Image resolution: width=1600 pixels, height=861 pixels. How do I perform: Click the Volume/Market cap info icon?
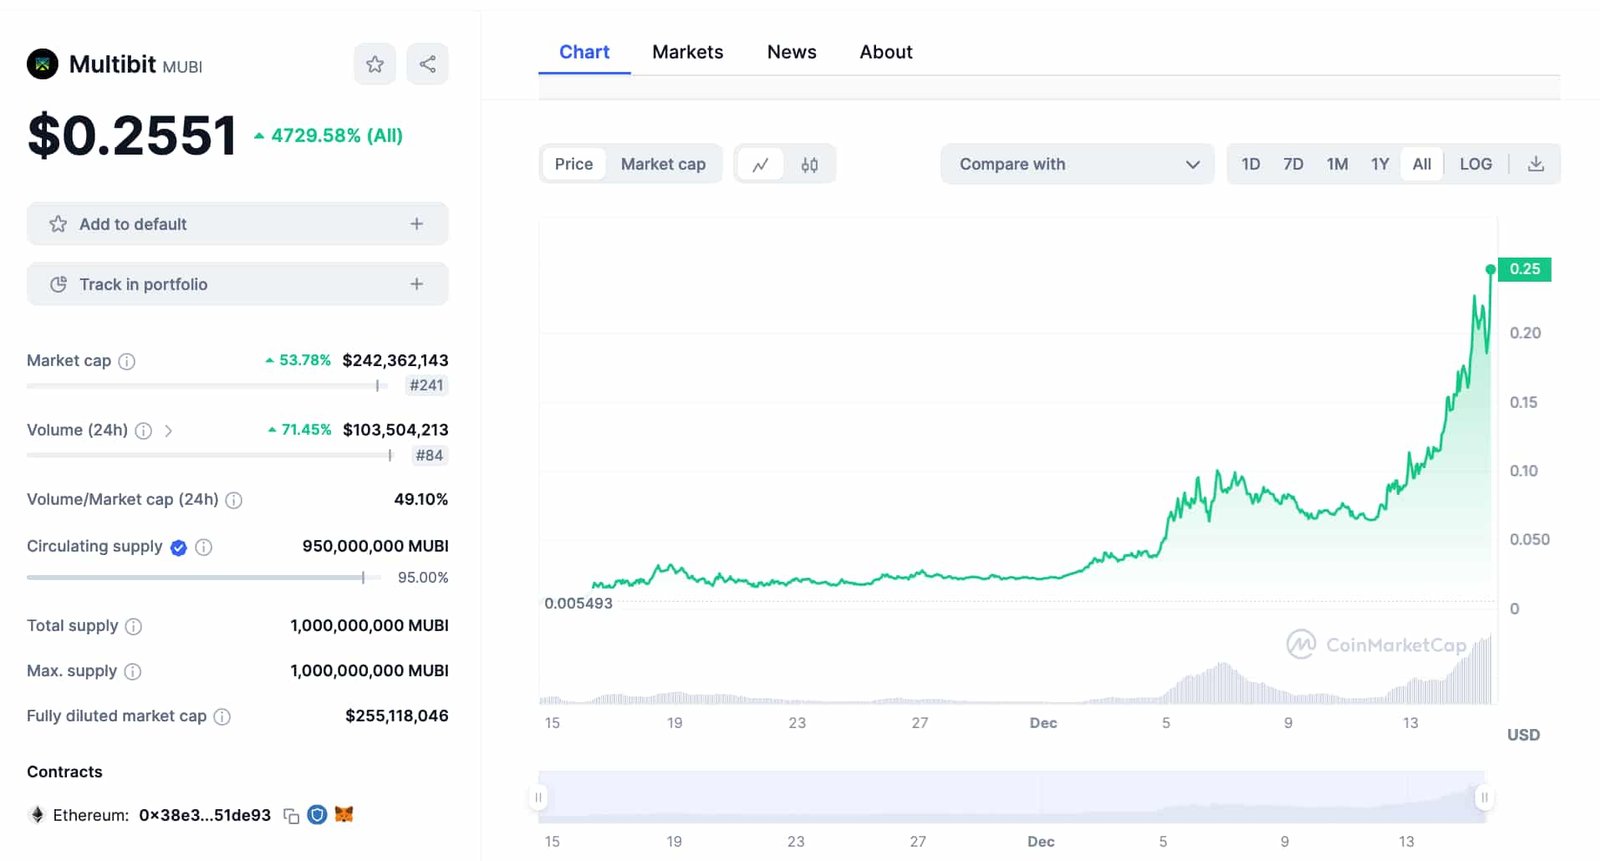point(234,500)
